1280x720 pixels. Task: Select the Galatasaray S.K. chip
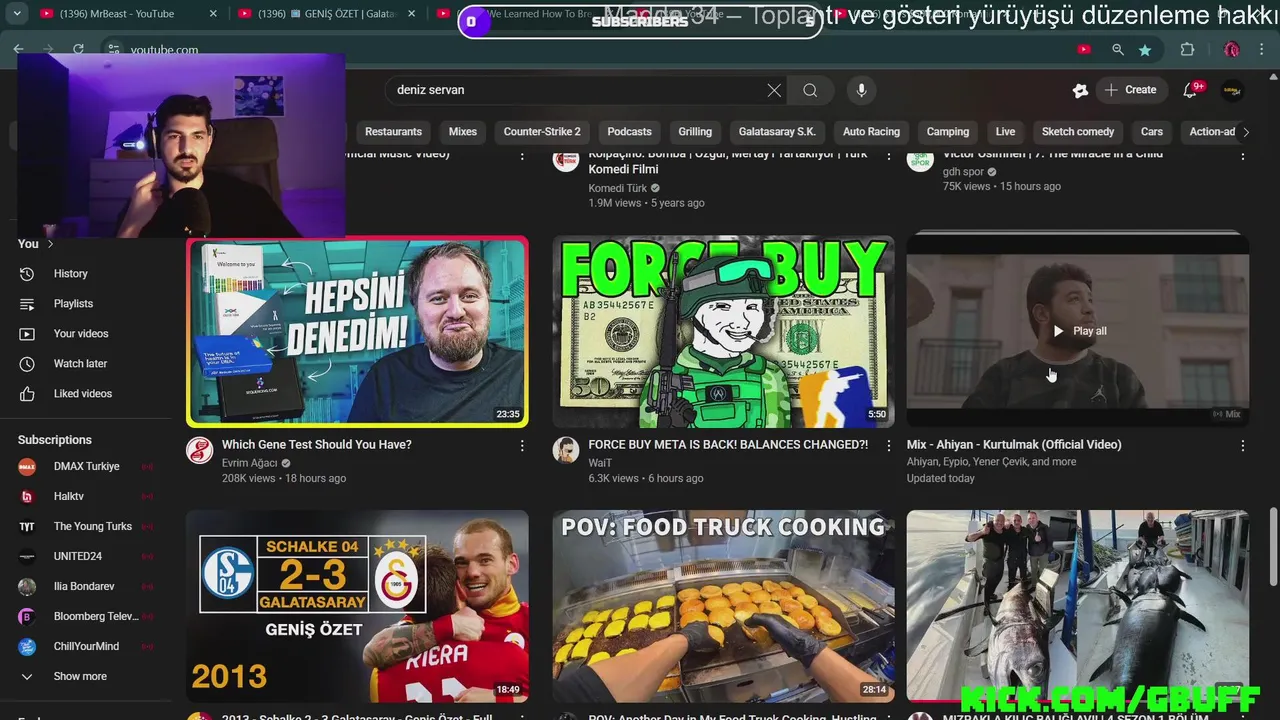[x=777, y=132]
